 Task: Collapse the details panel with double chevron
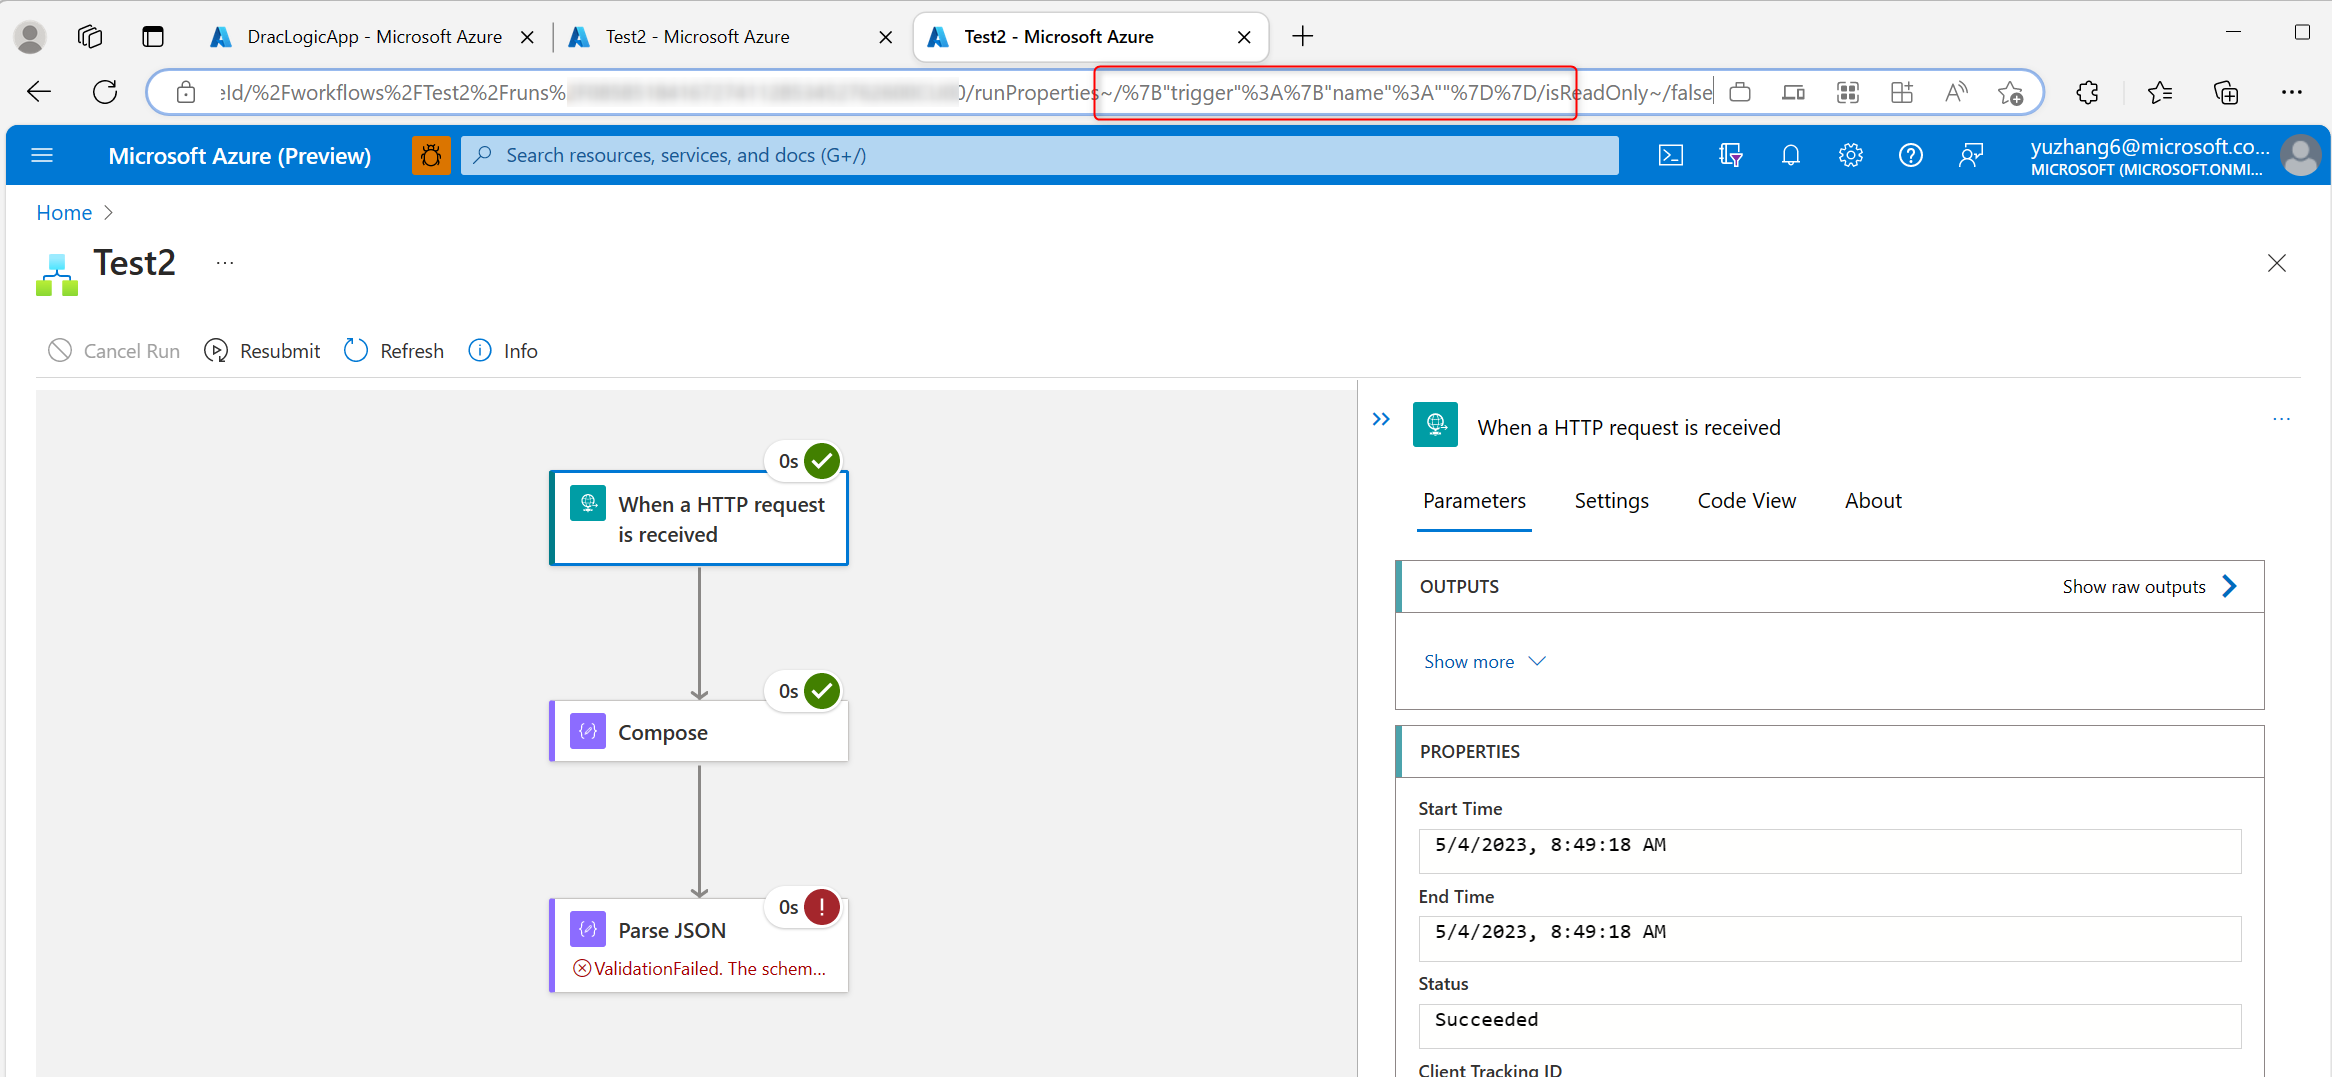coord(1381,419)
